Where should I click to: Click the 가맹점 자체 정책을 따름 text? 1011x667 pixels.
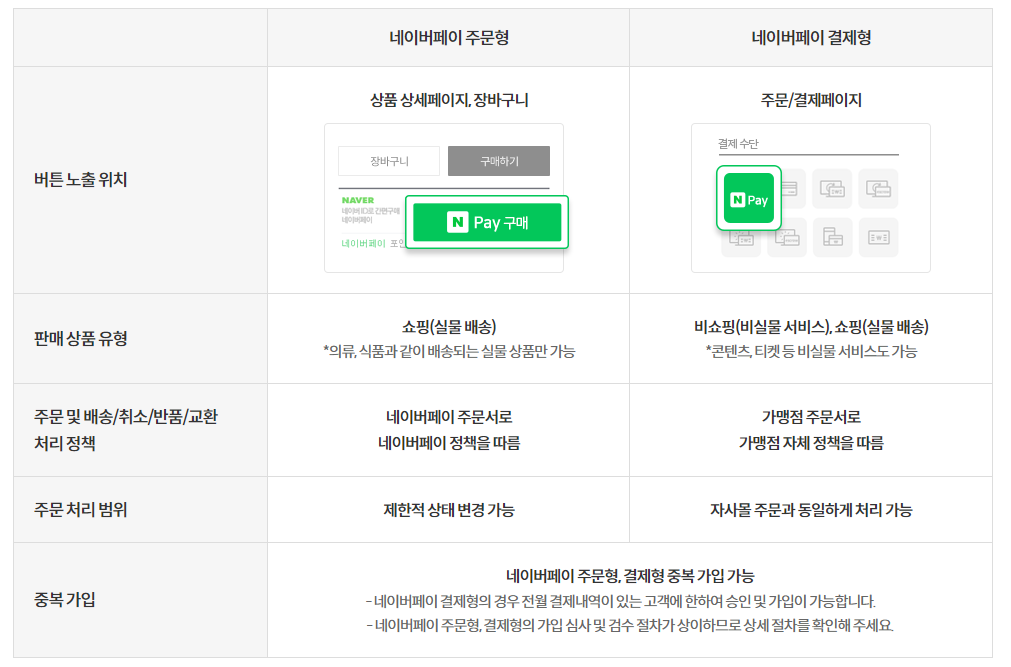coord(811,443)
